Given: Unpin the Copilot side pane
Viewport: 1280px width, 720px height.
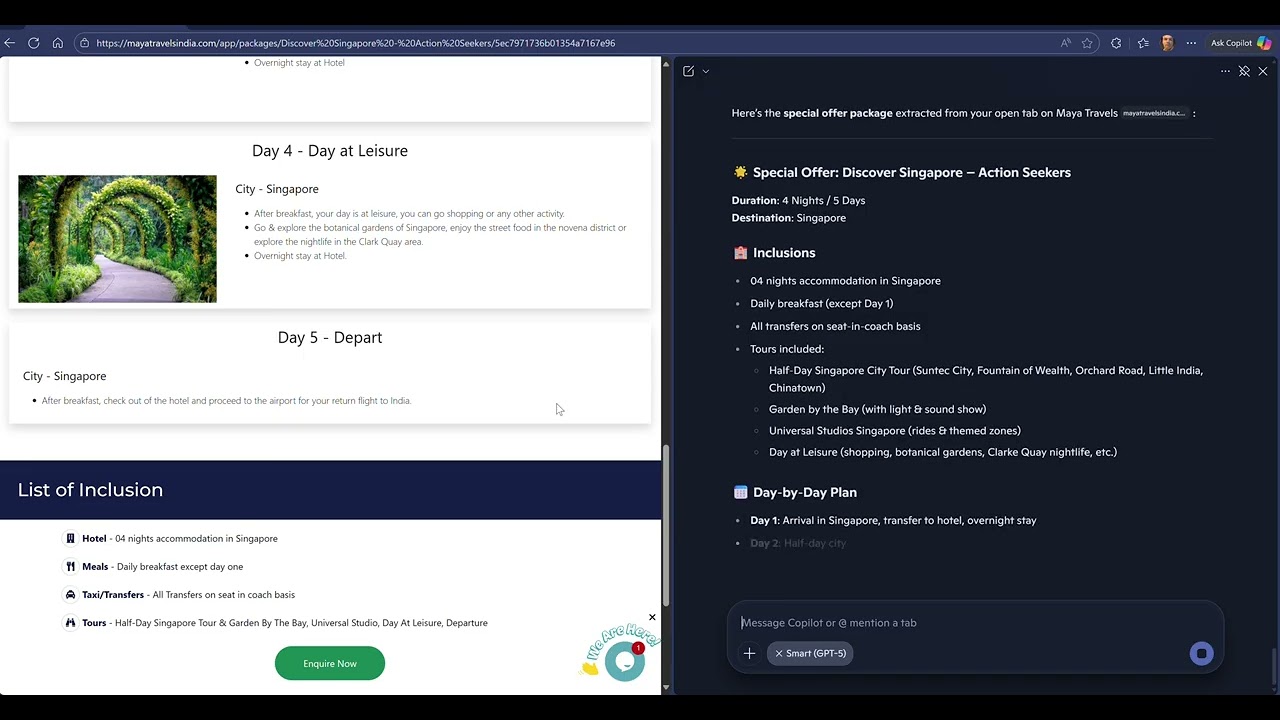Looking at the screenshot, I should [1244, 71].
